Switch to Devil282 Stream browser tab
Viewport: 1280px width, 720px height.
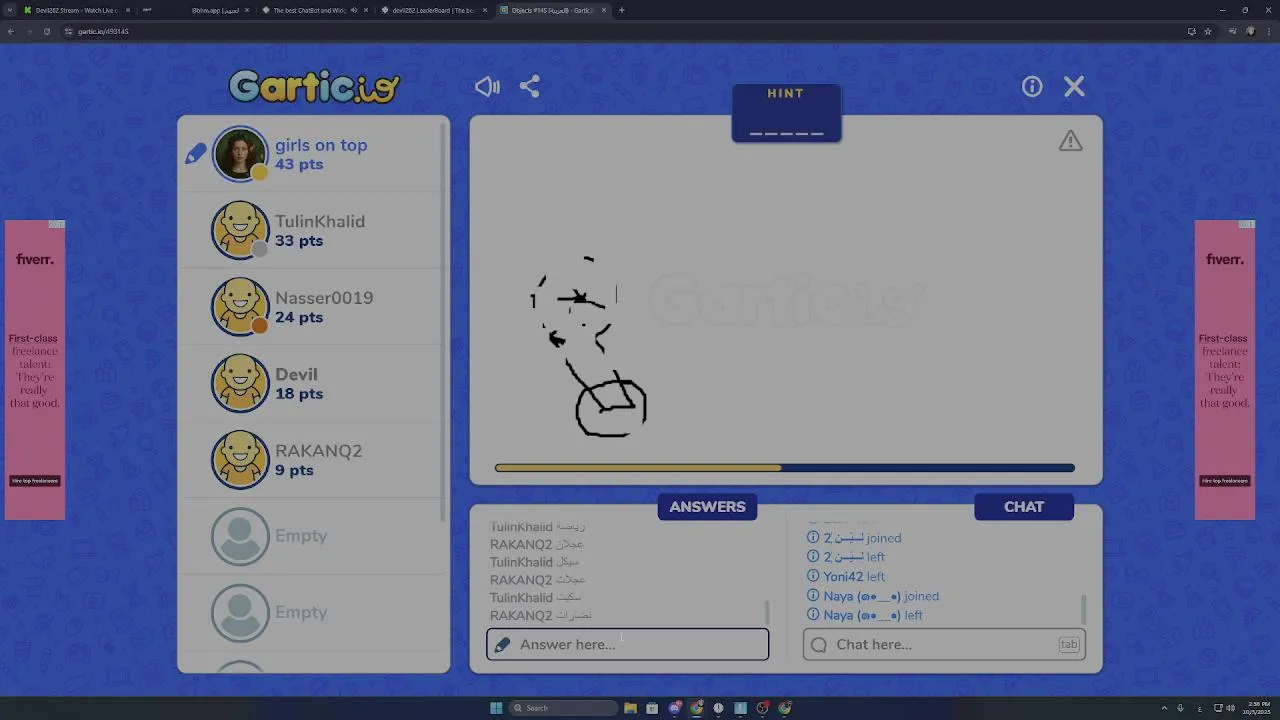tap(76, 10)
